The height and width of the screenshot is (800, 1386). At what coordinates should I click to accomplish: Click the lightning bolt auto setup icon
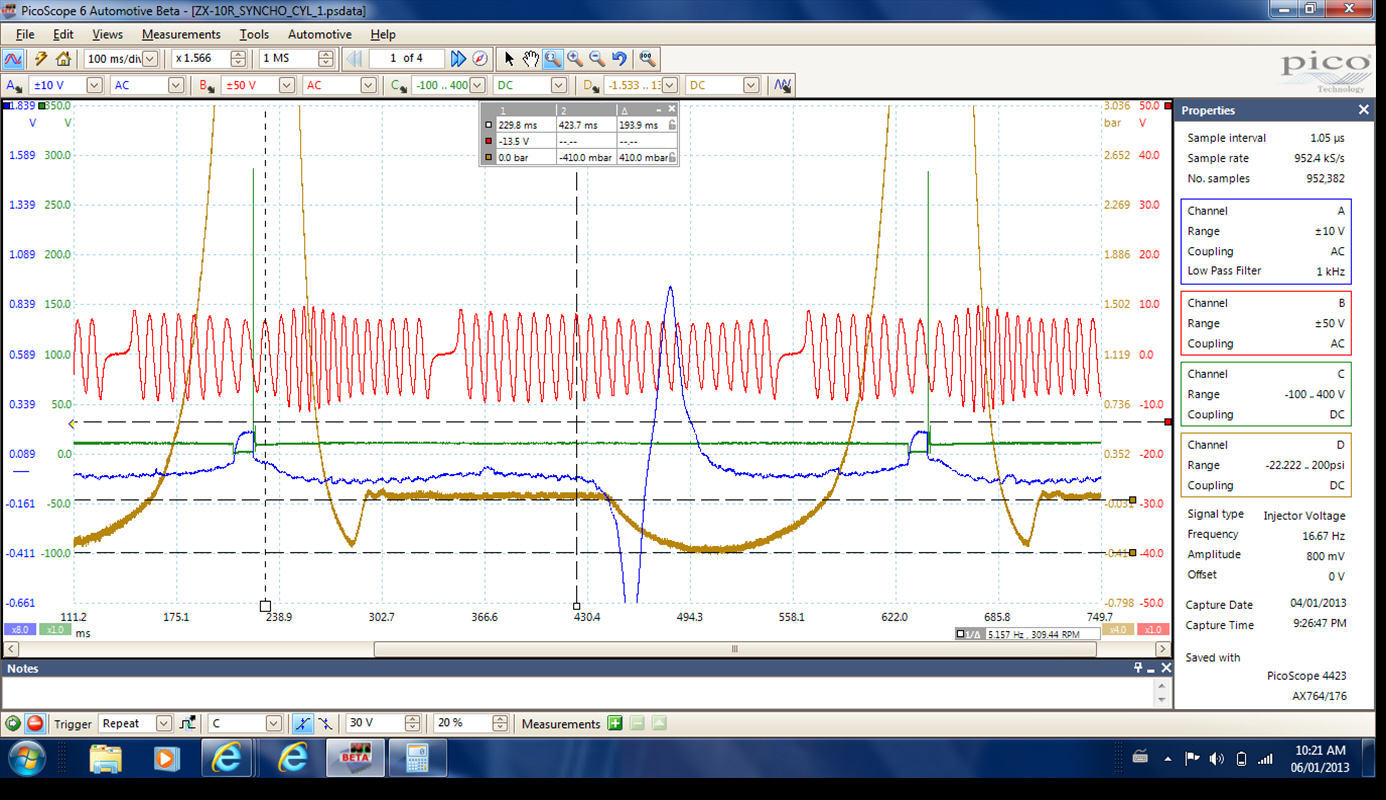click(41, 59)
